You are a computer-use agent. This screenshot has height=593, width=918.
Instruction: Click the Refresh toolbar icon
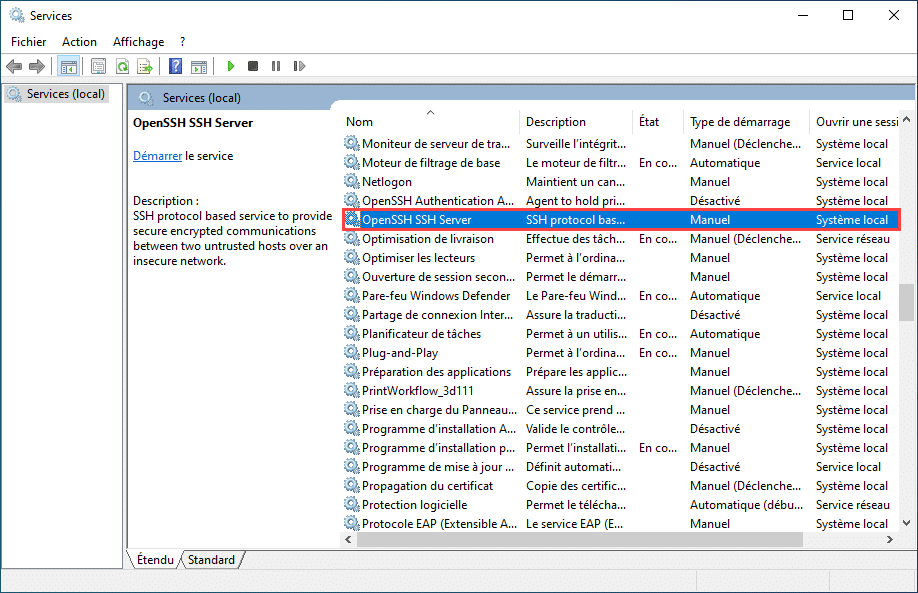point(122,66)
